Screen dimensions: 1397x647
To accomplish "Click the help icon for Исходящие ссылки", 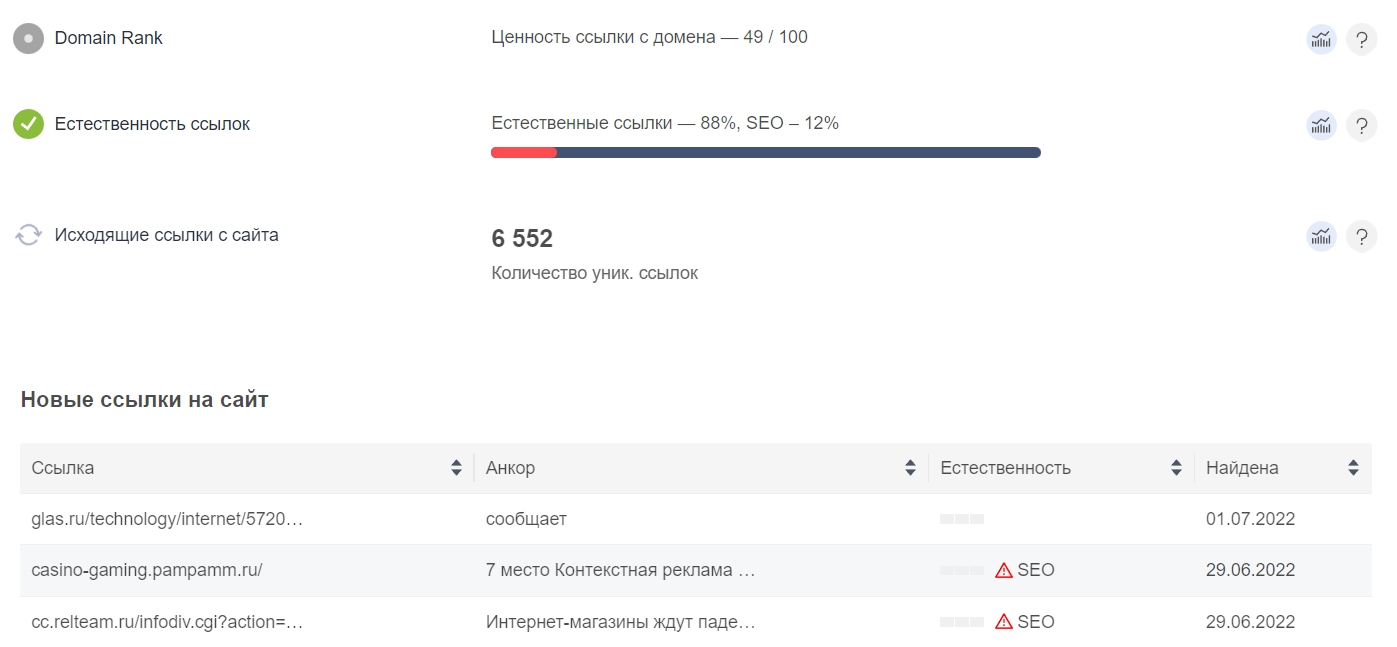I will click(x=1361, y=236).
